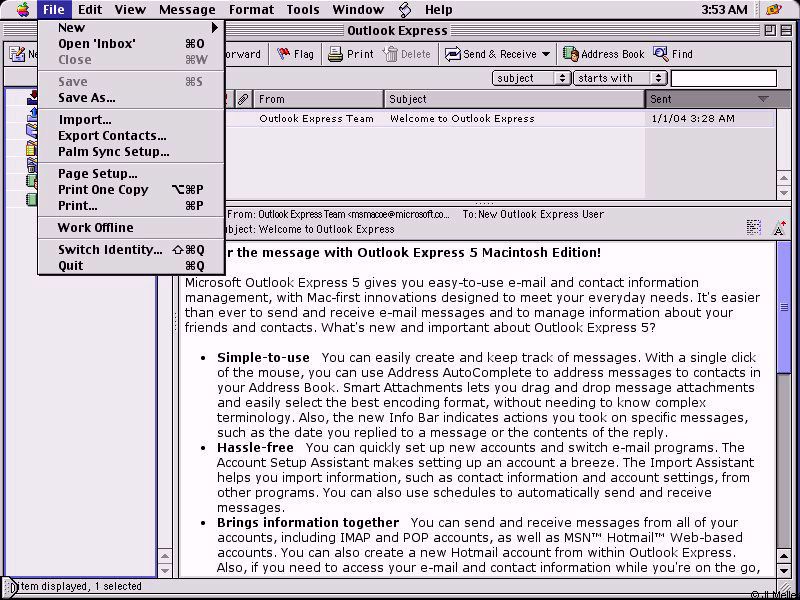
Task: Open the 'subject' filter dropdown
Action: 531,78
